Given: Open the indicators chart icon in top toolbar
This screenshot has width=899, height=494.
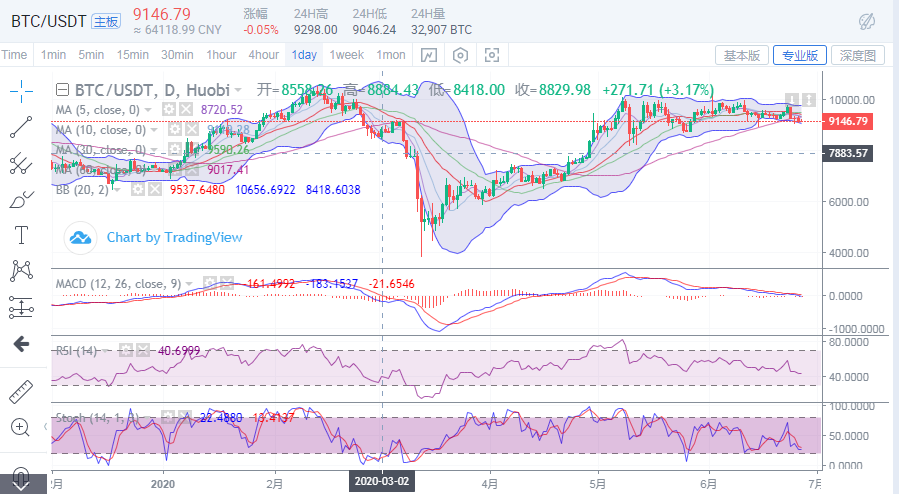Looking at the screenshot, I should [428, 55].
